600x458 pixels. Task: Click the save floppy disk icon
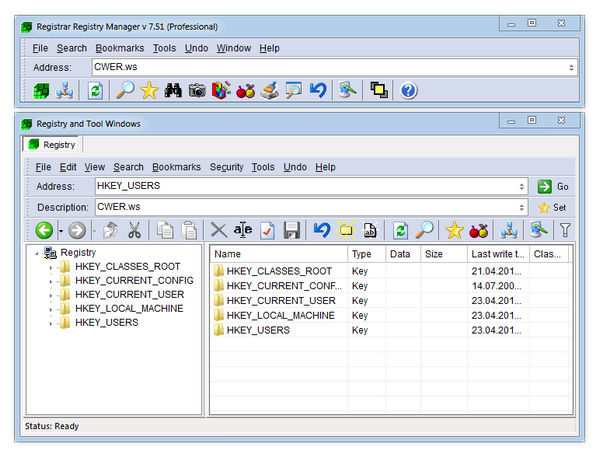[x=292, y=230]
